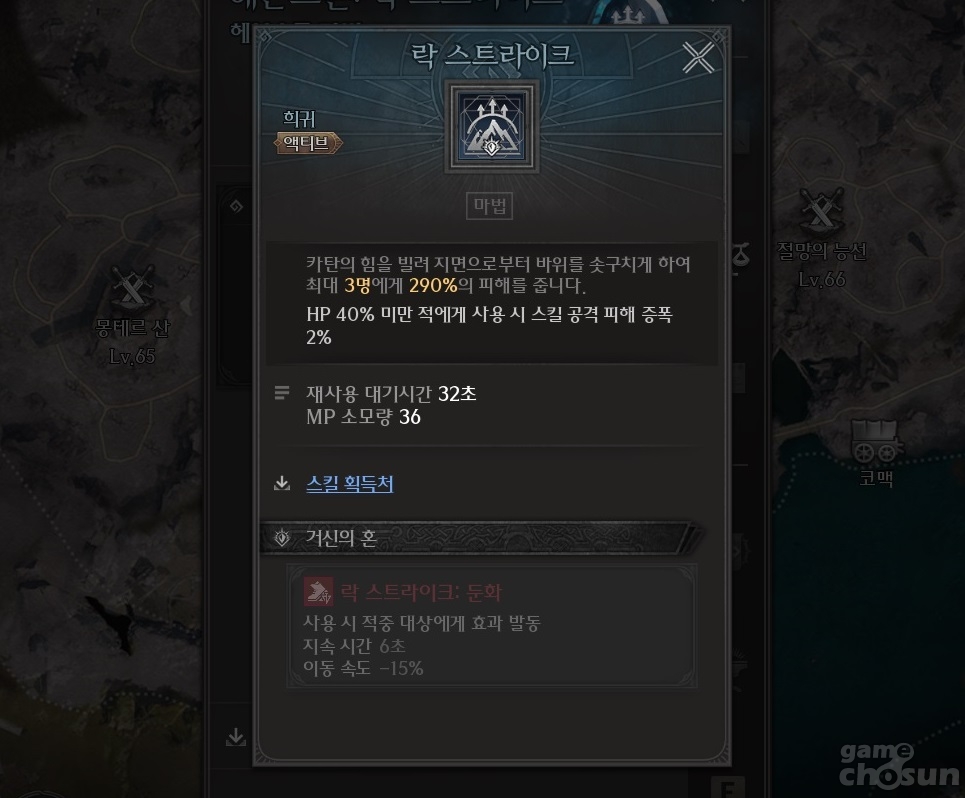
Task: Click the 몽테르 산 crossed swords map icon
Action: 132,287
